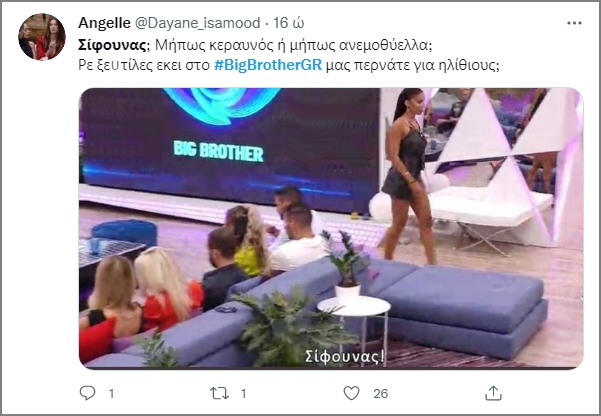Viewport: 601px width, 416px height.
Task: Click the text μας περνάτε για ηλίθιους
Action: point(412,65)
